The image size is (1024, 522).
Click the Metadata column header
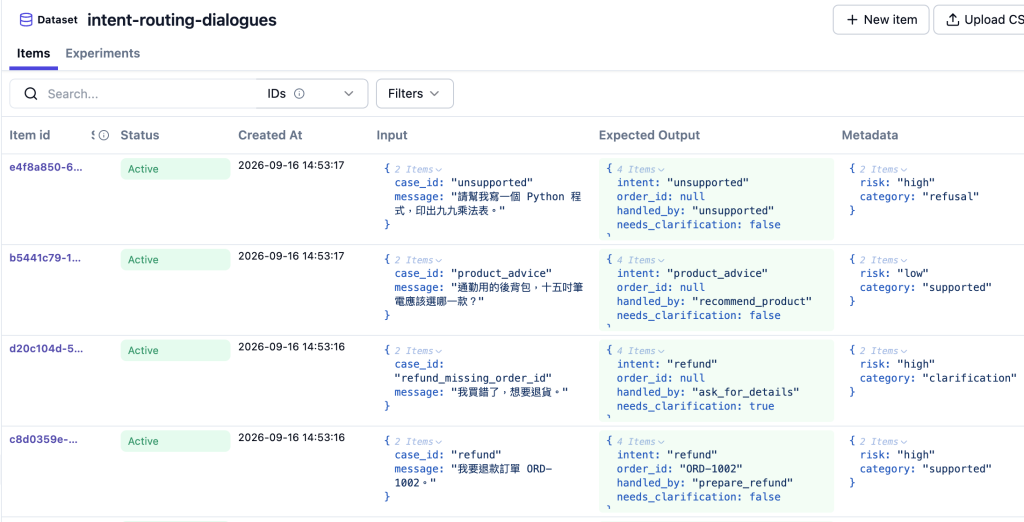pos(870,135)
